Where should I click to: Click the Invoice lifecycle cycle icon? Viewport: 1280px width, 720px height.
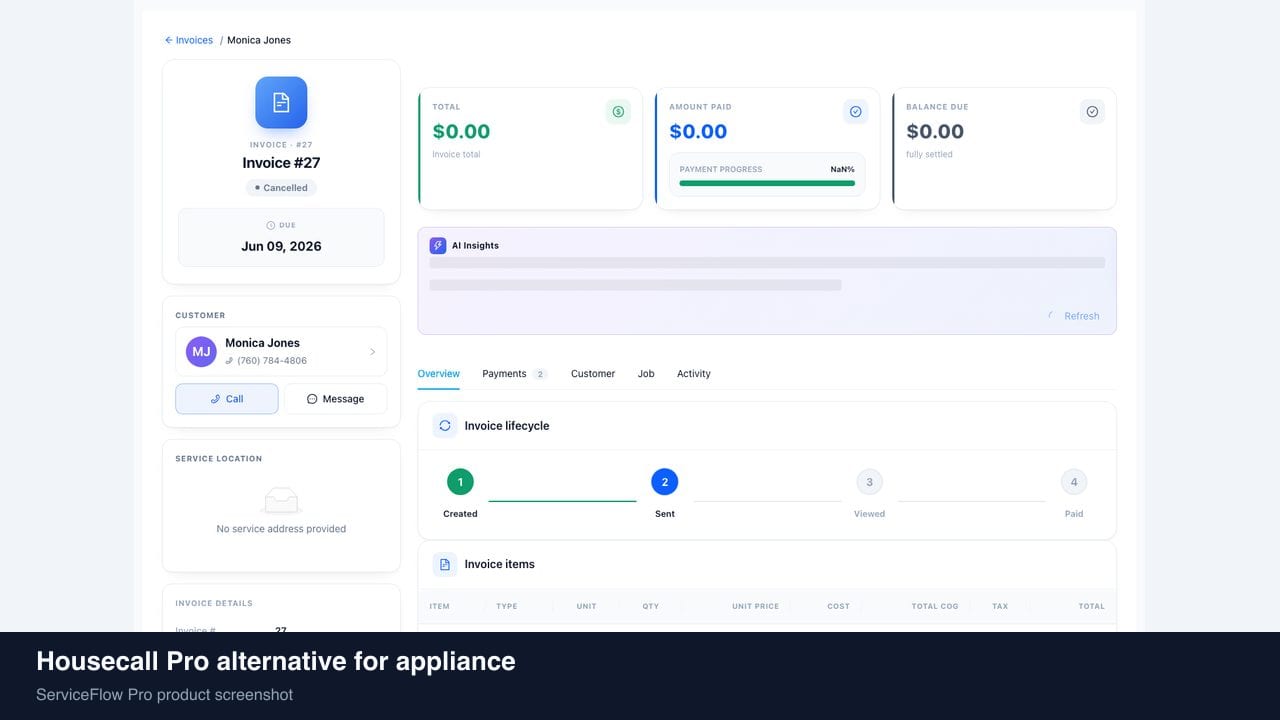click(445, 425)
